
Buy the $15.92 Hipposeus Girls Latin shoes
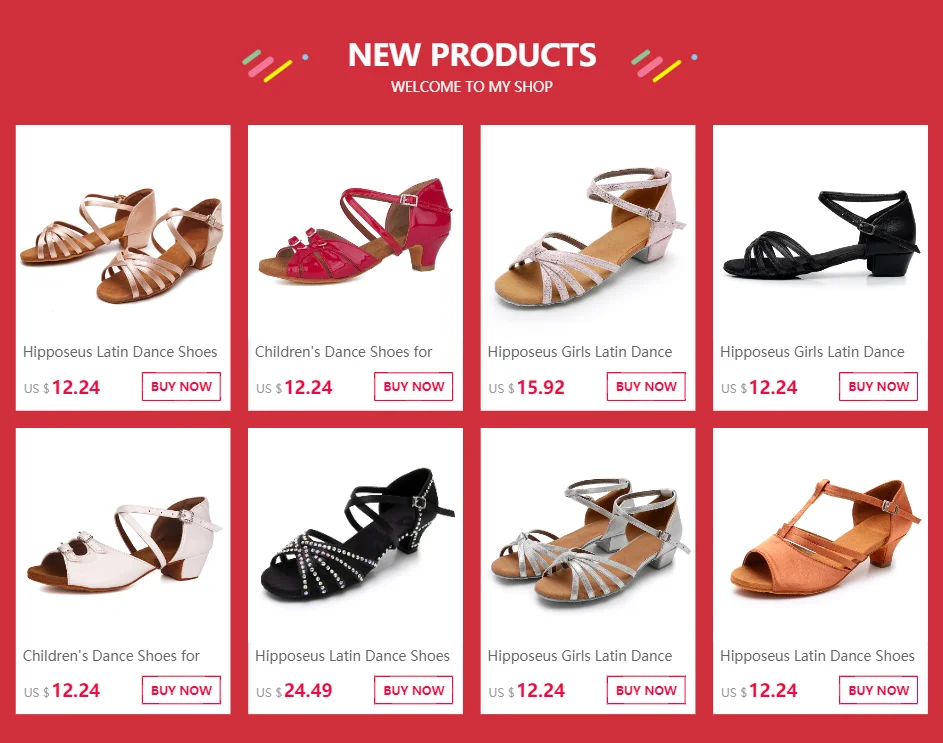coord(647,386)
